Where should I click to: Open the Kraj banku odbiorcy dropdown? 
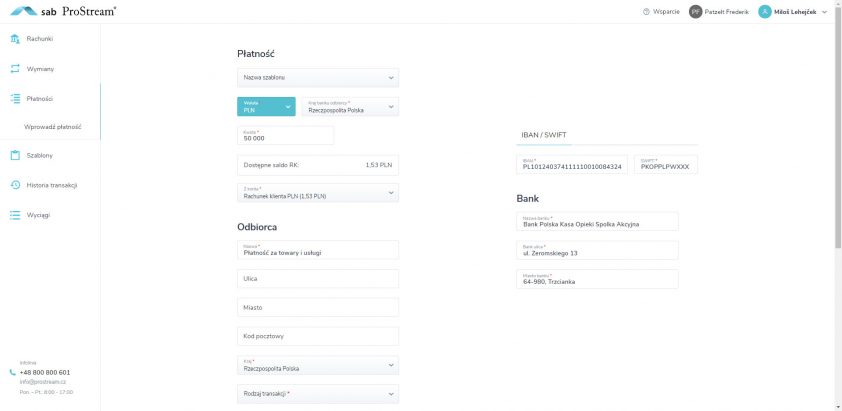coord(349,107)
